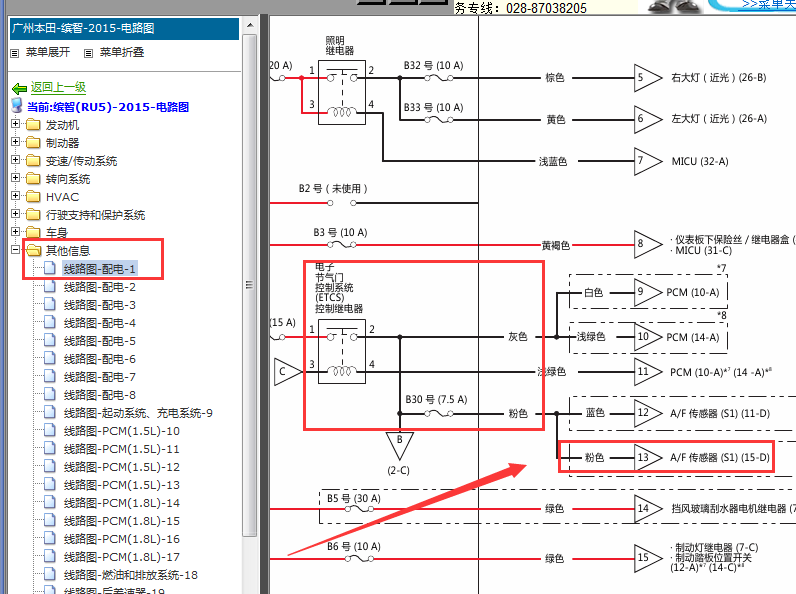The height and width of the screenshot is (594, 796).
Task: Click the HVAC folder icon
Action: coord(33,196)
